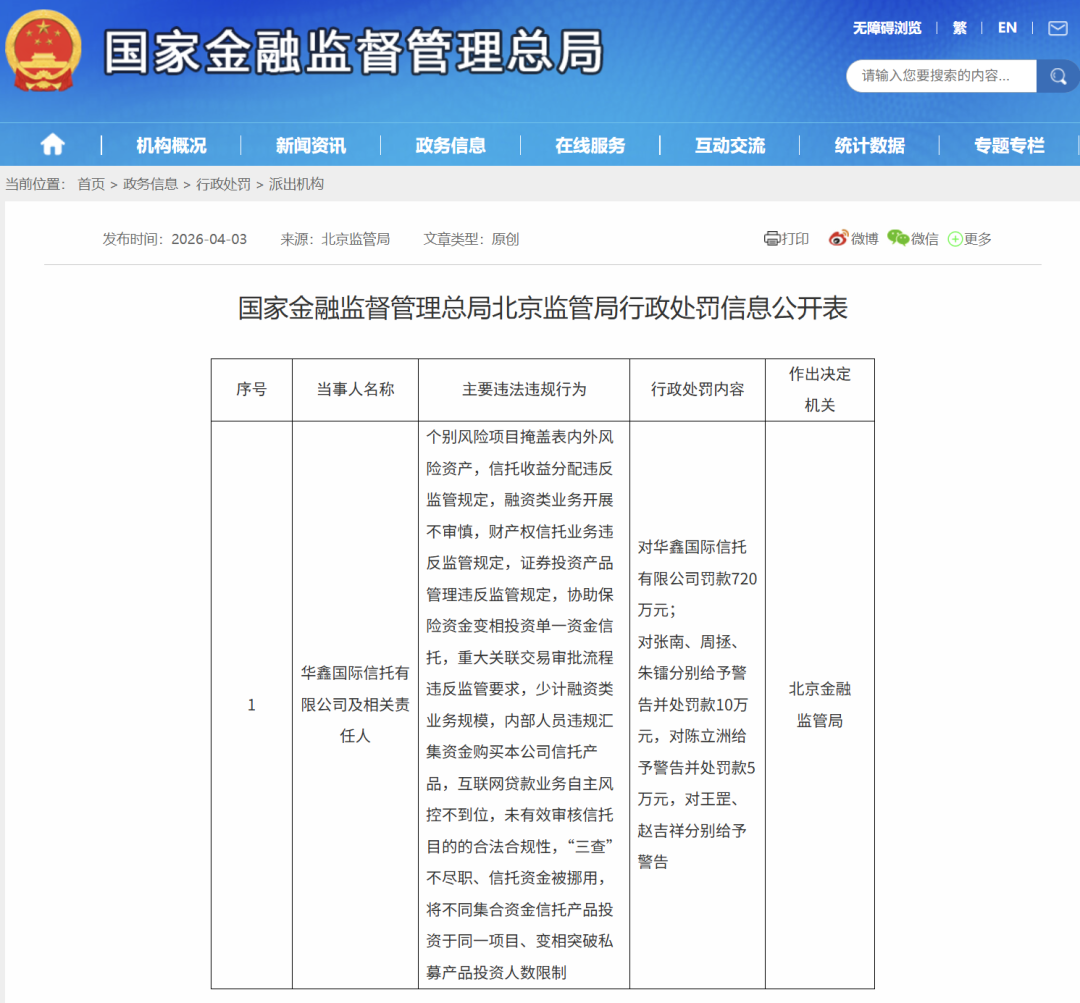Open the mail envelope icon
This screenshot has width=1080, height=1003.
(1057, 28)
